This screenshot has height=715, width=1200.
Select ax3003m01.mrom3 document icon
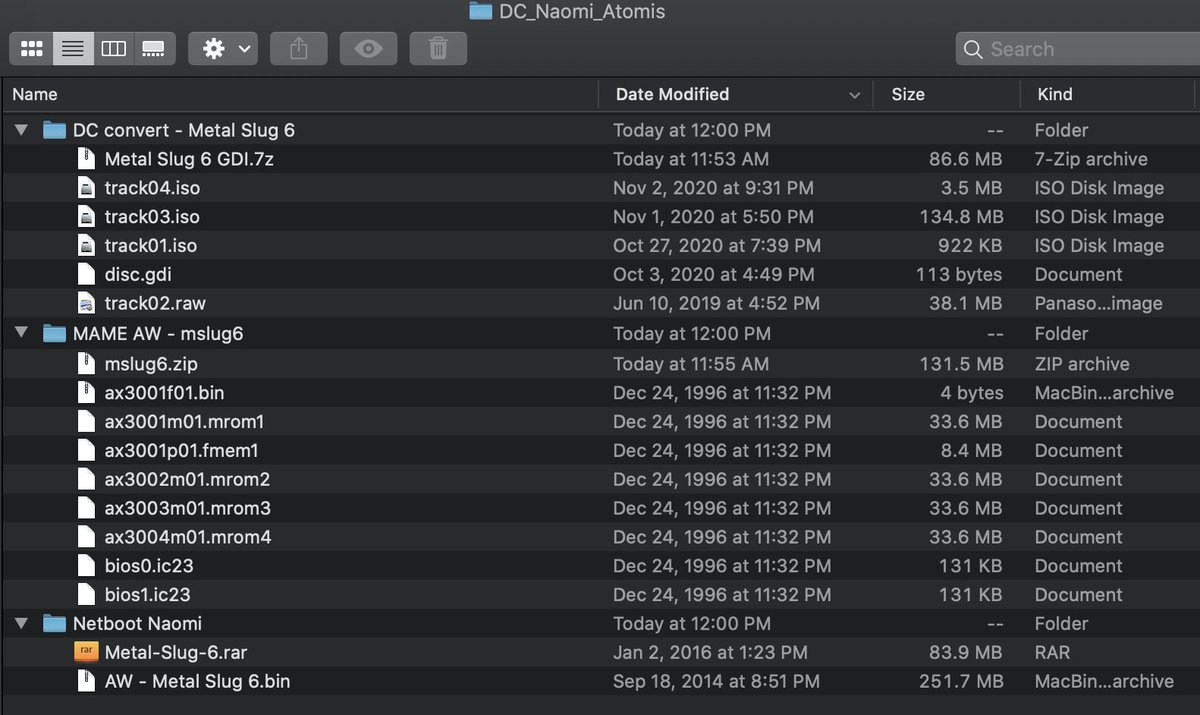tap(86, 508)
